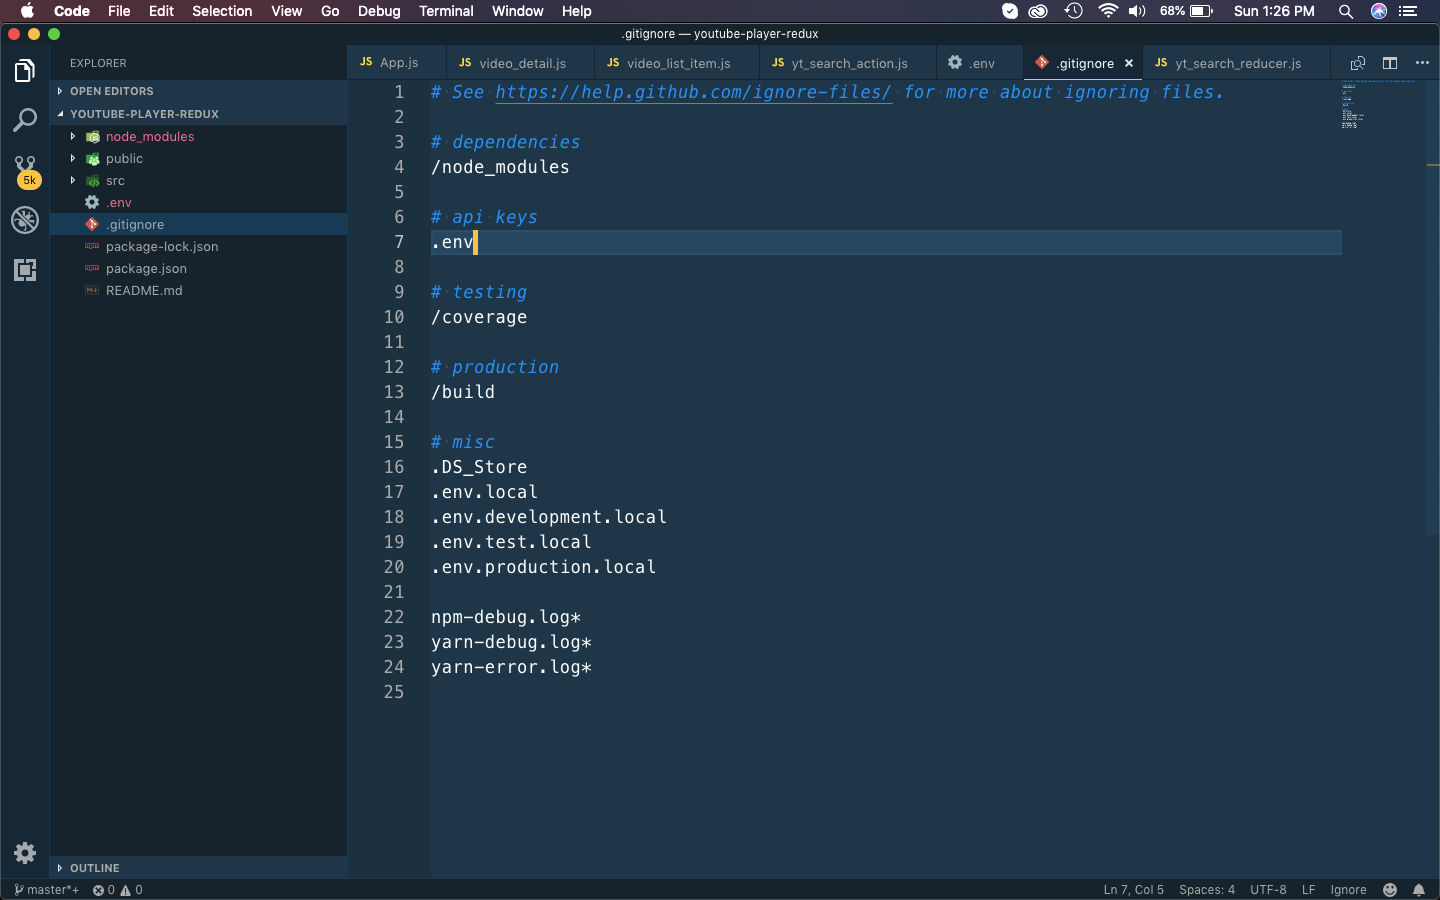1440x900 pixels.
Task: Open the Manage gear icon
Action: (x=25, y=853)
